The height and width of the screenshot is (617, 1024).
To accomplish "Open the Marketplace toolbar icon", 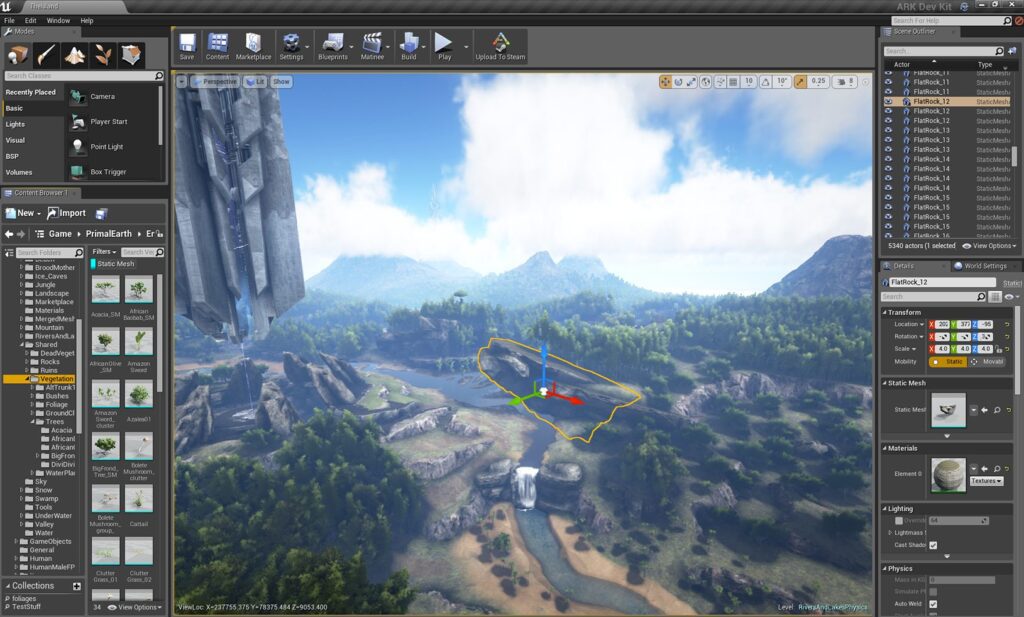I will (253, 46).
